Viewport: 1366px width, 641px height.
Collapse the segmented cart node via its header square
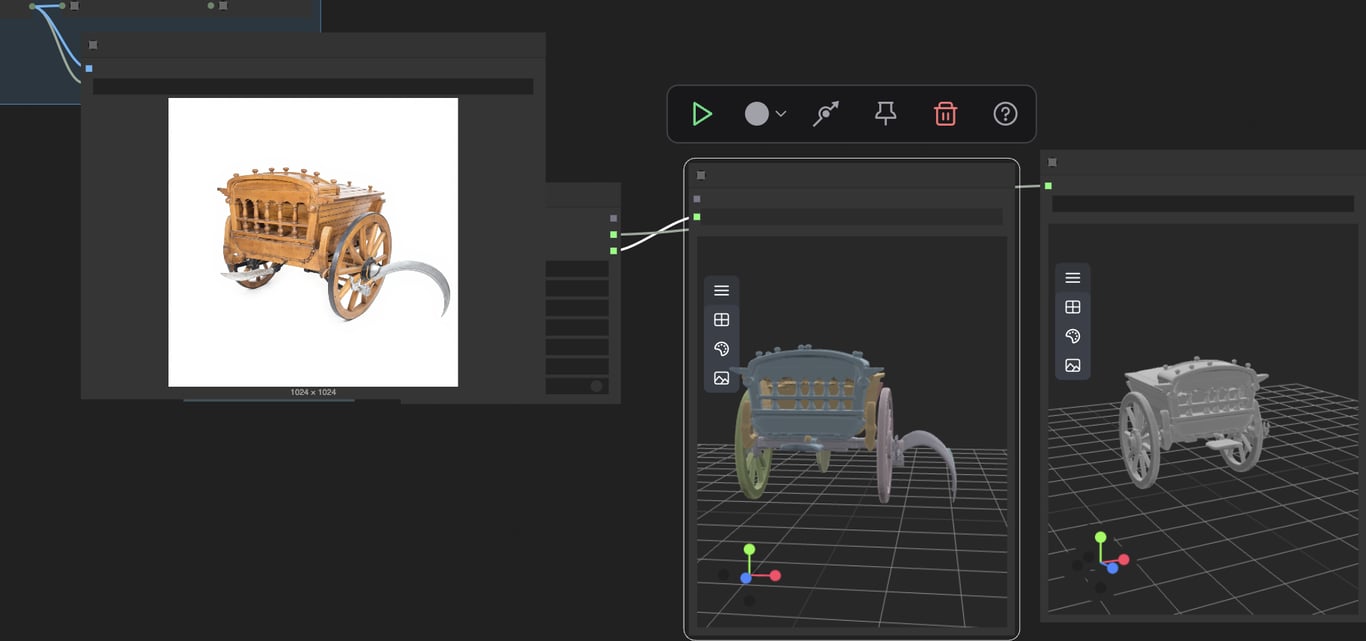coord(700,174)
